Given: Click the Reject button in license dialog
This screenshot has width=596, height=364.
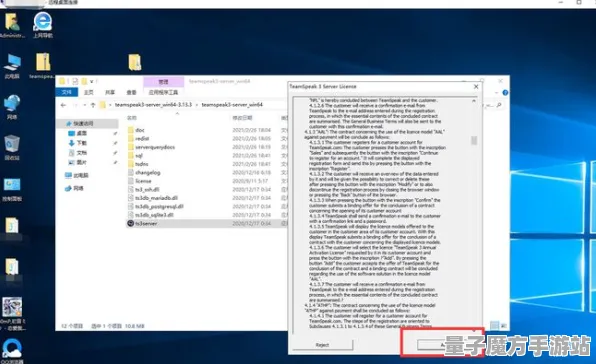Looking at the screenshot, I should (322, 345).
